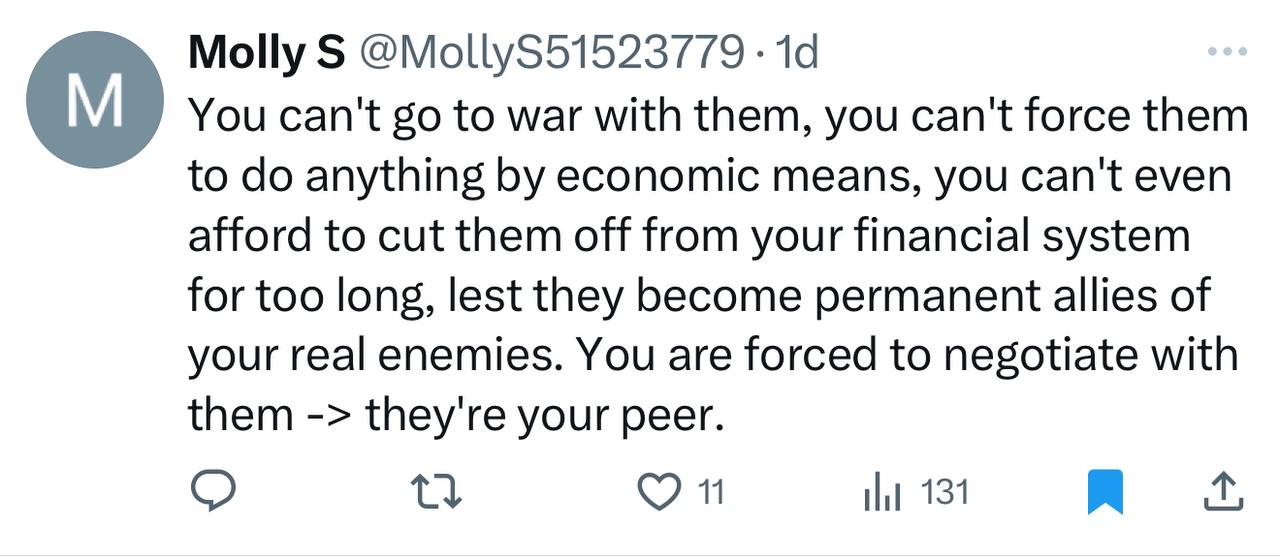
Task: Reply to Molly S's tweet
Action: (211, 491)
